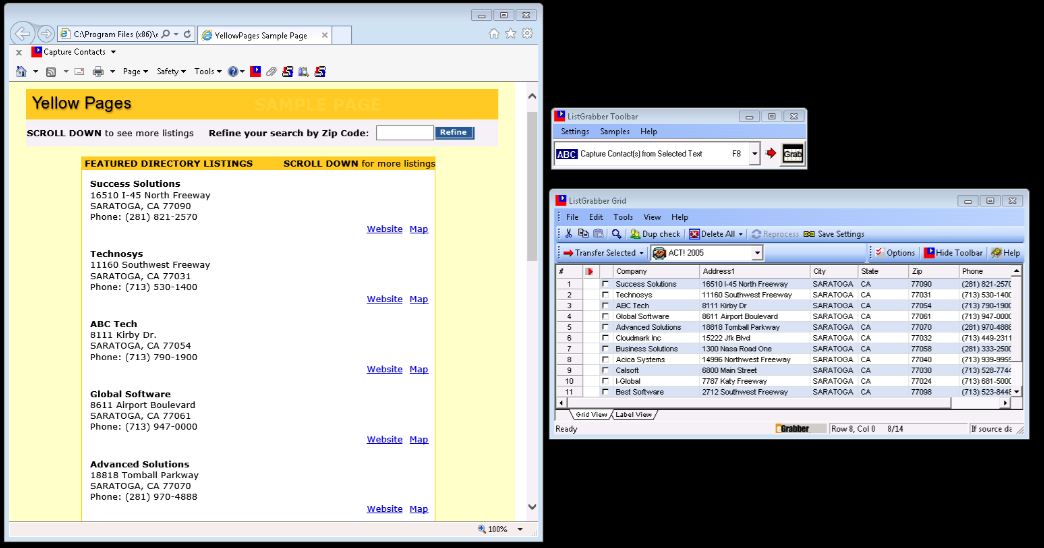Expand the Safety menu dropdown
The width and height of the screenshot is (1044, 548).
pos(171,71)
